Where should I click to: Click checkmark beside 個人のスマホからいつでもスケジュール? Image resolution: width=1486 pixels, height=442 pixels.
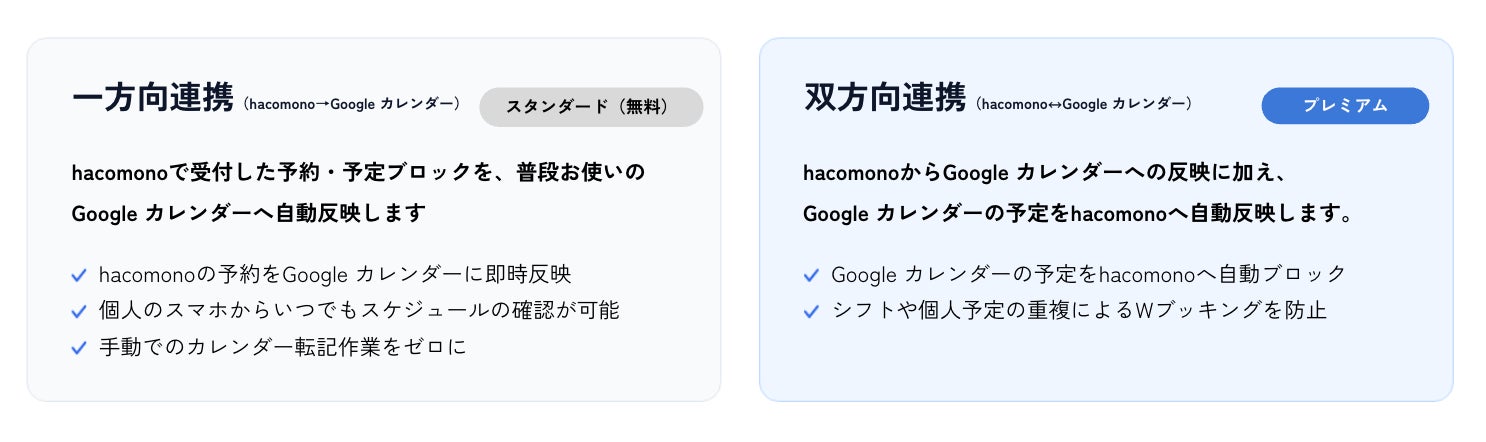click(79, 311)
